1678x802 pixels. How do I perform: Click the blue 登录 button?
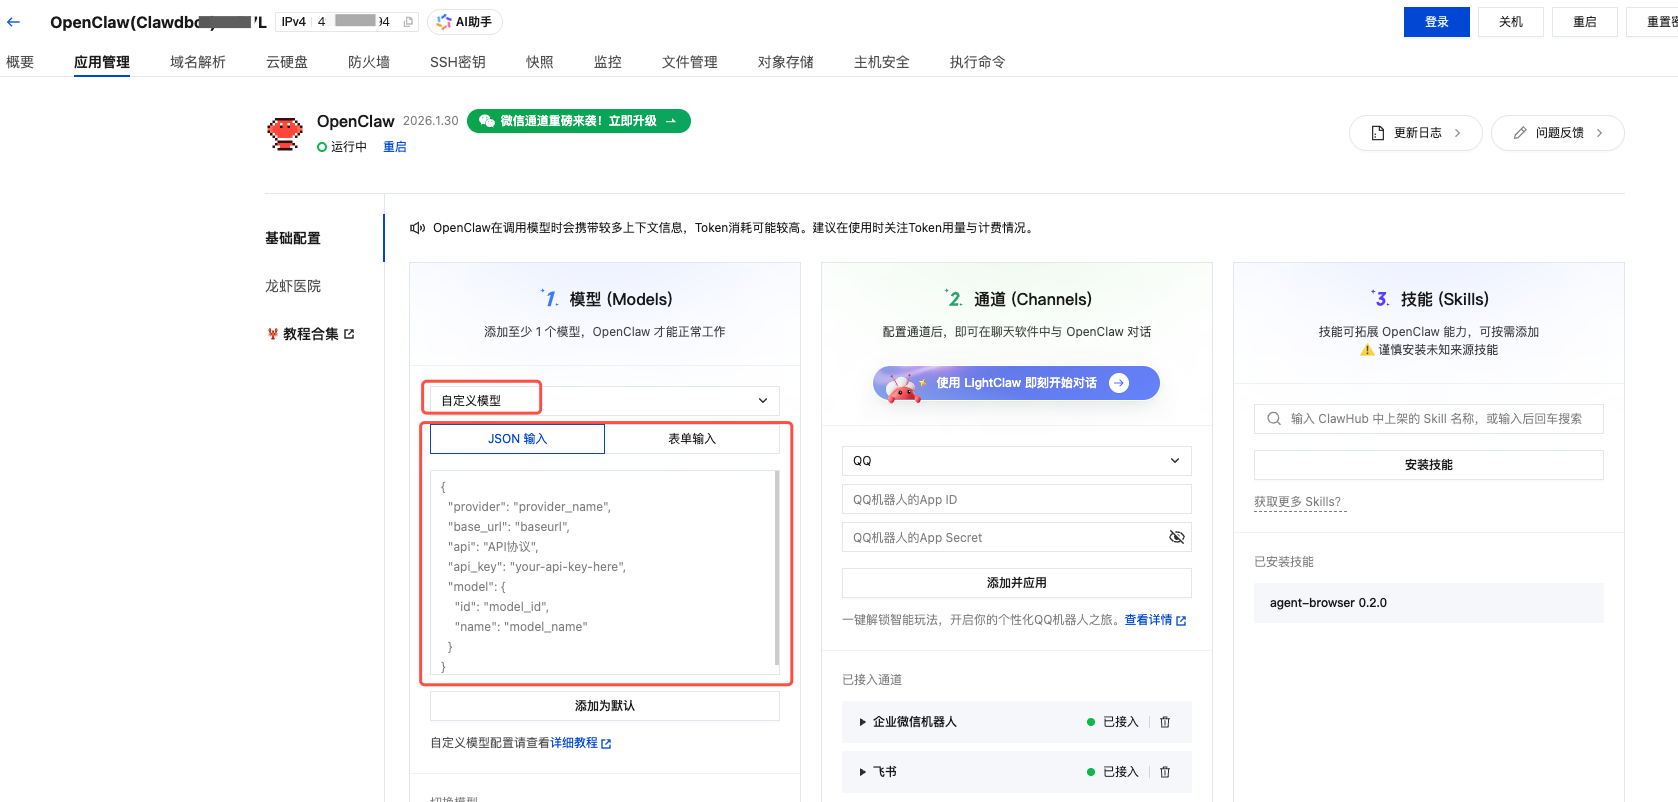coord(1437,22)
